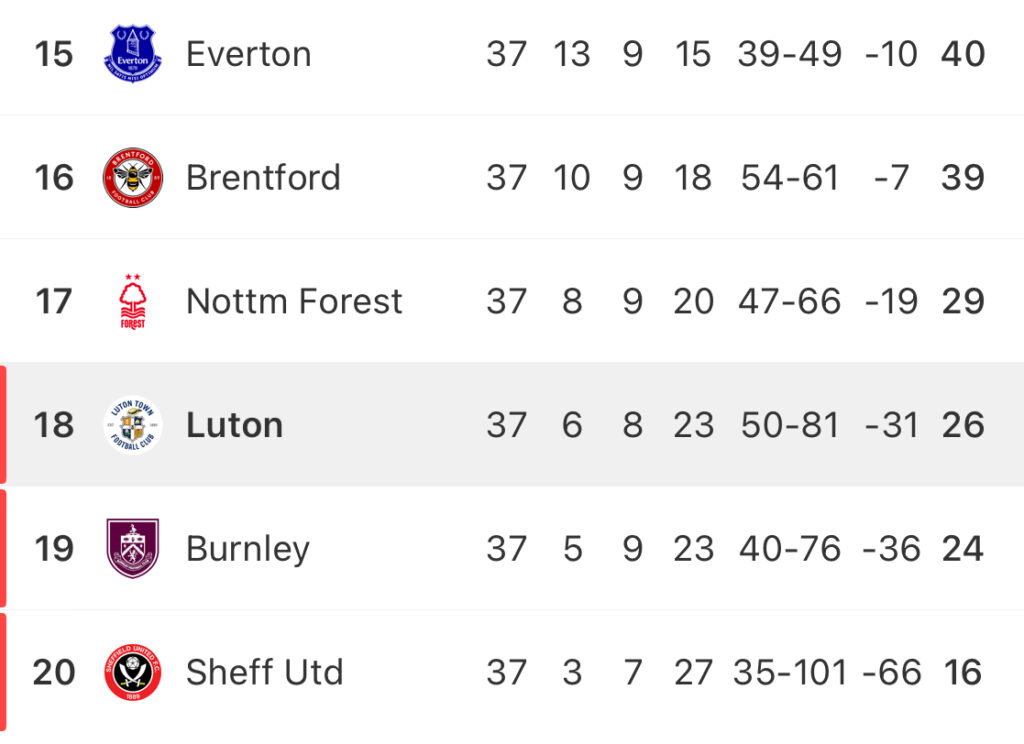Tap the Nottm Forest tree crest
Screen dimensions: 1024x744
[x=133, y=301]
